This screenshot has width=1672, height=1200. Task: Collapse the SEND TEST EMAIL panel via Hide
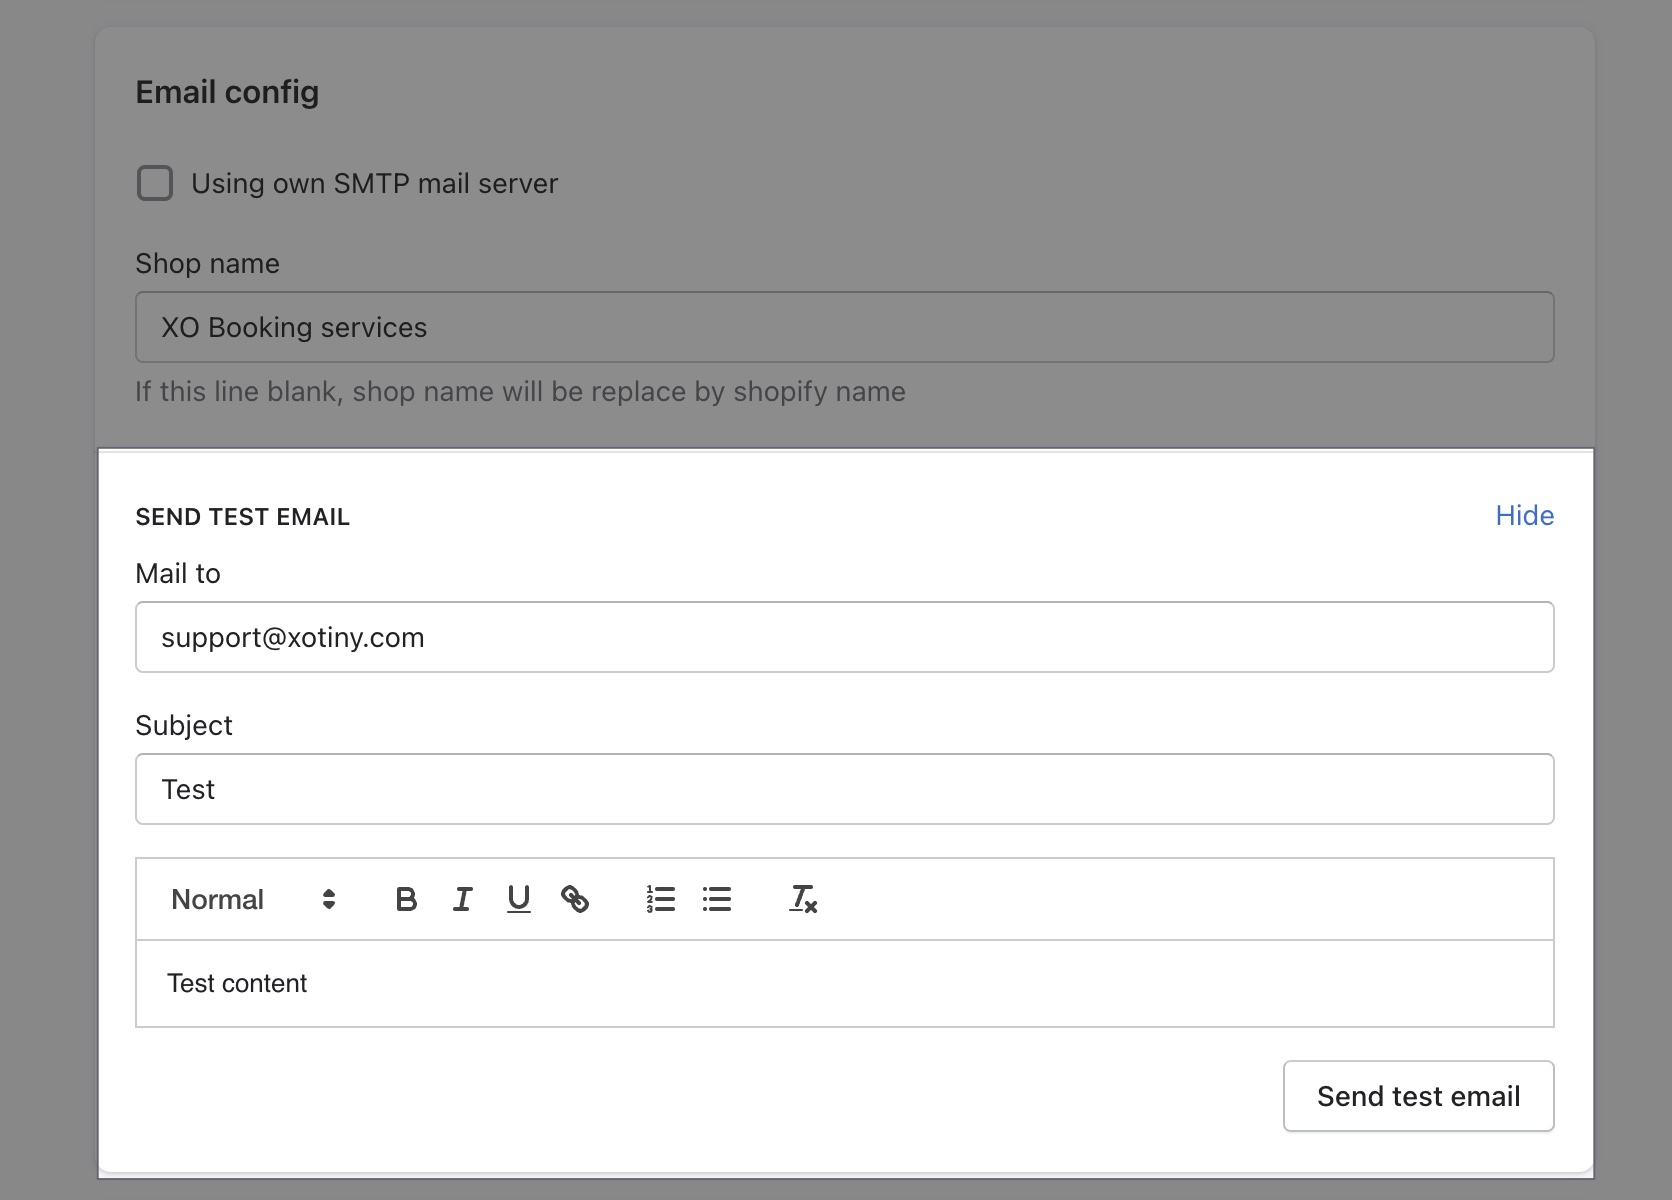[x=1523, y=516]
